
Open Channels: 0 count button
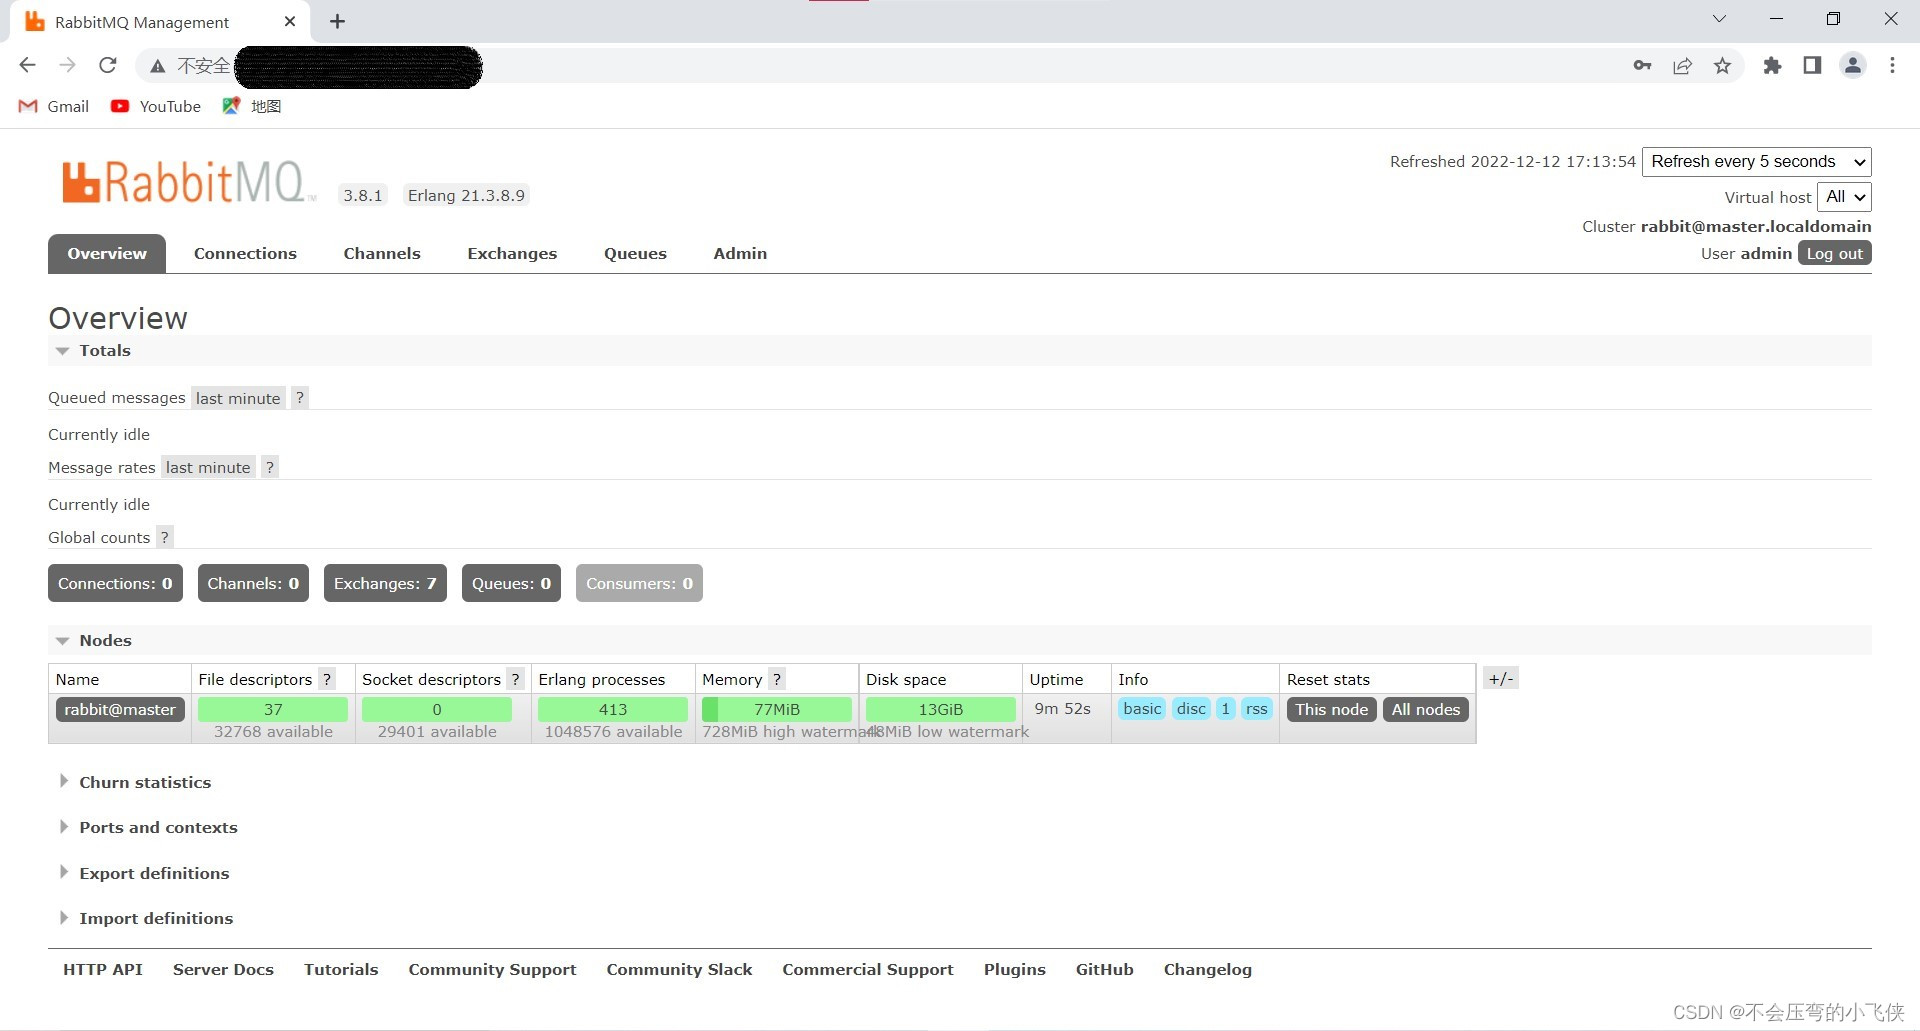(253, 583)
